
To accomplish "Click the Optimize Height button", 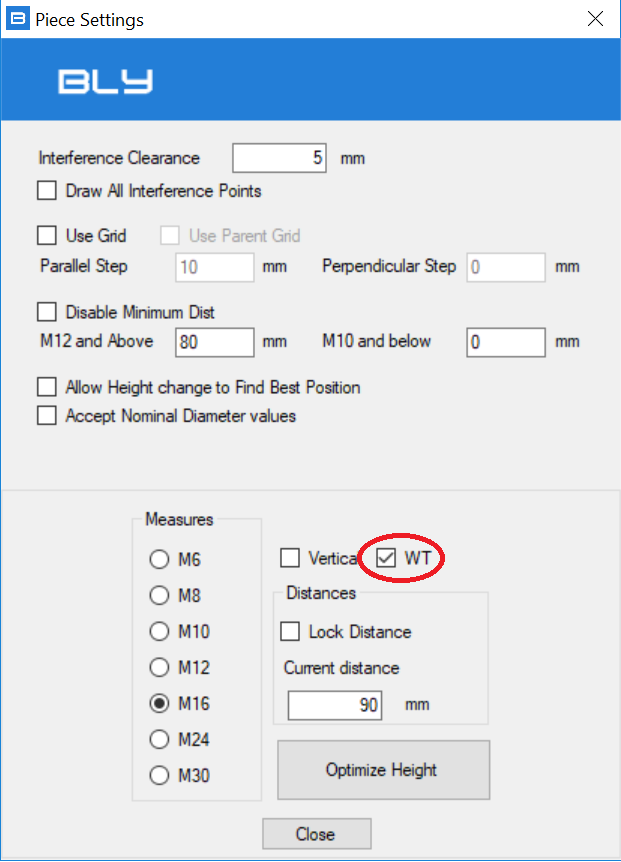I will 384,770.
